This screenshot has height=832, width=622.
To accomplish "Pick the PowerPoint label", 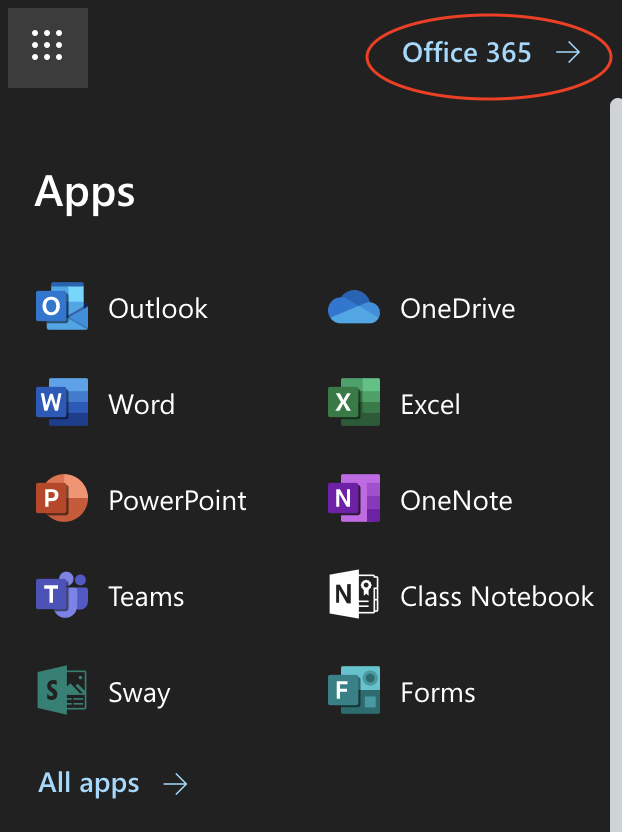I will click(x=177, y=500).
